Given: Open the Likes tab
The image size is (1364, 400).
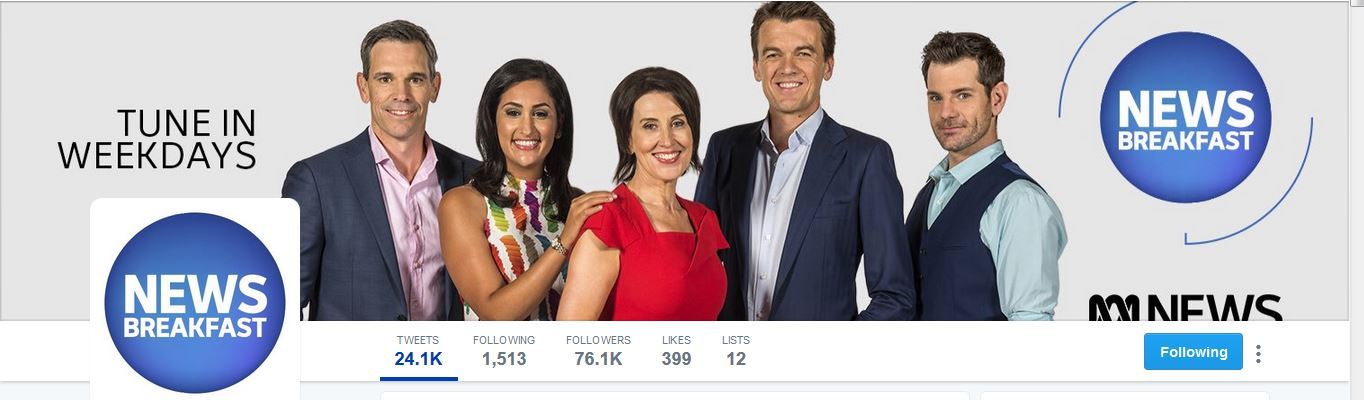Looking at the screenshot, I should point(676,351).
